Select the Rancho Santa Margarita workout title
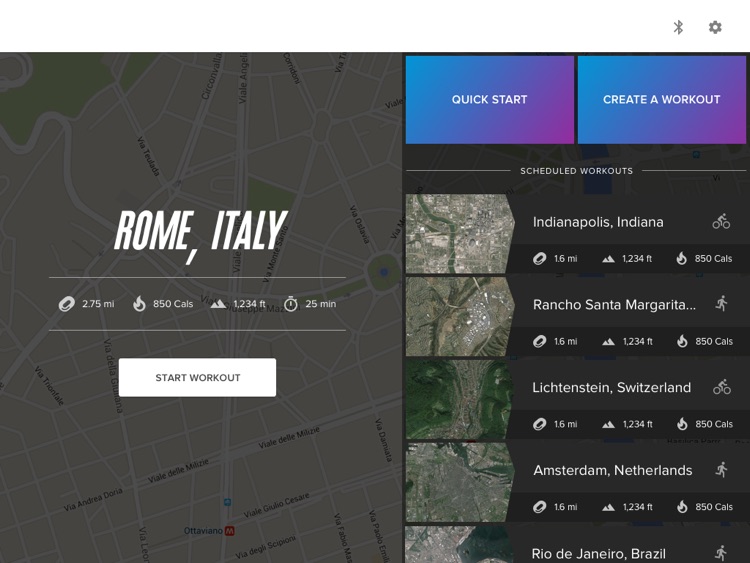Image resolution: width=750 pixels, height=563 pixels. tap(614, 305)
